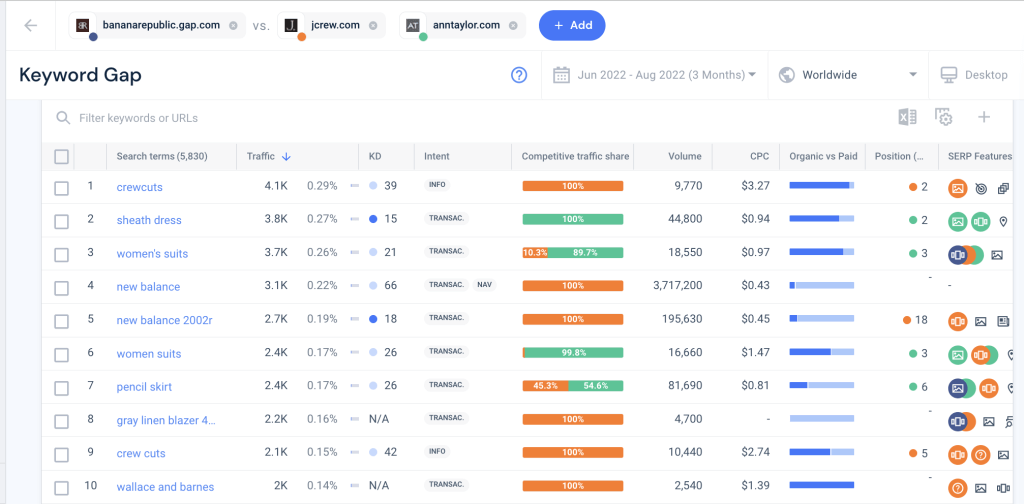Screen dimensions: 1024x504
Task: Click Organic vs Paid column header
Action: click(x=823, y=157)
